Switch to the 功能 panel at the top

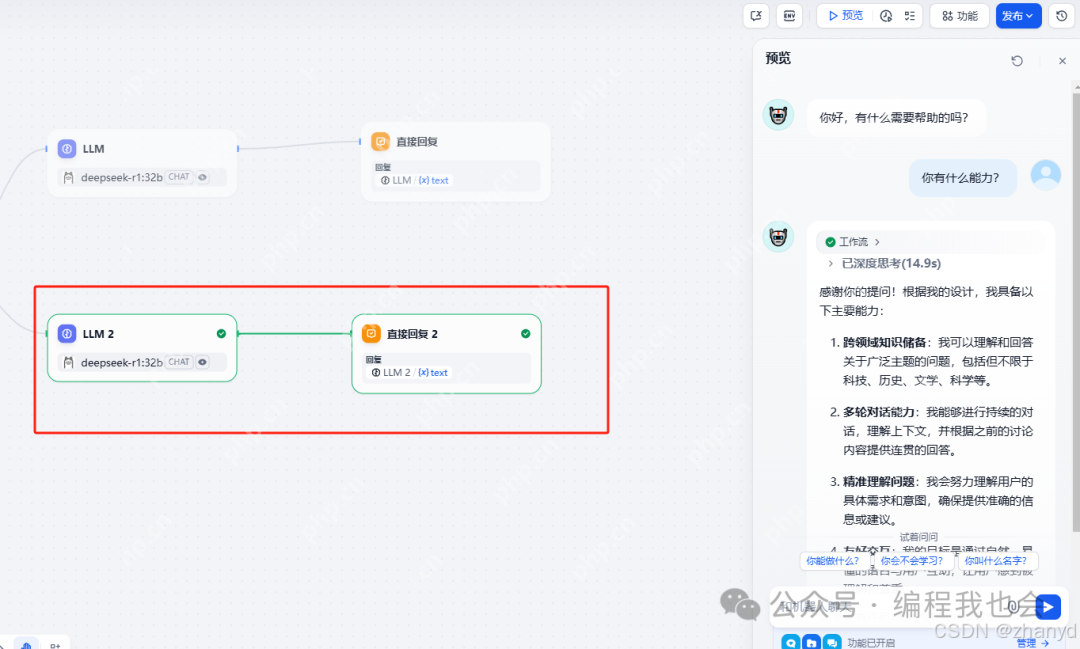point(958,16)
